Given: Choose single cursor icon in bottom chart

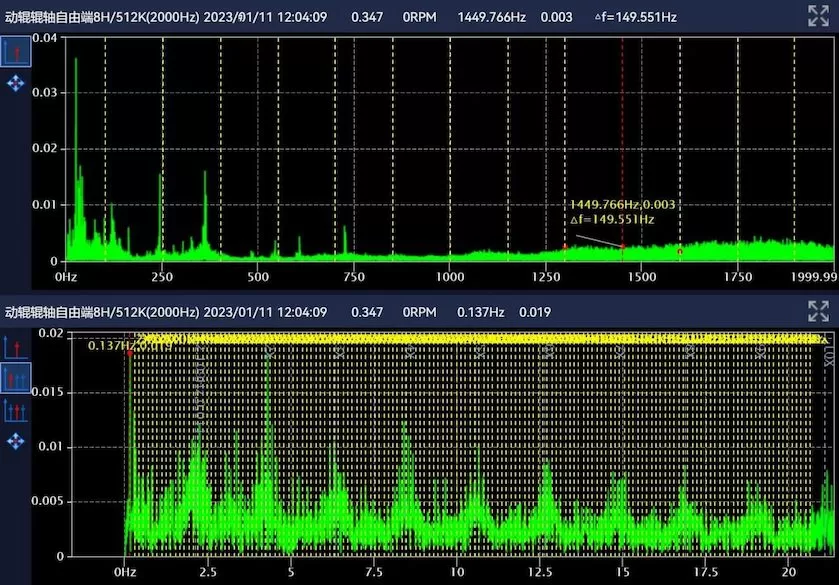Looking at the screenshot, I should (16, 347).
